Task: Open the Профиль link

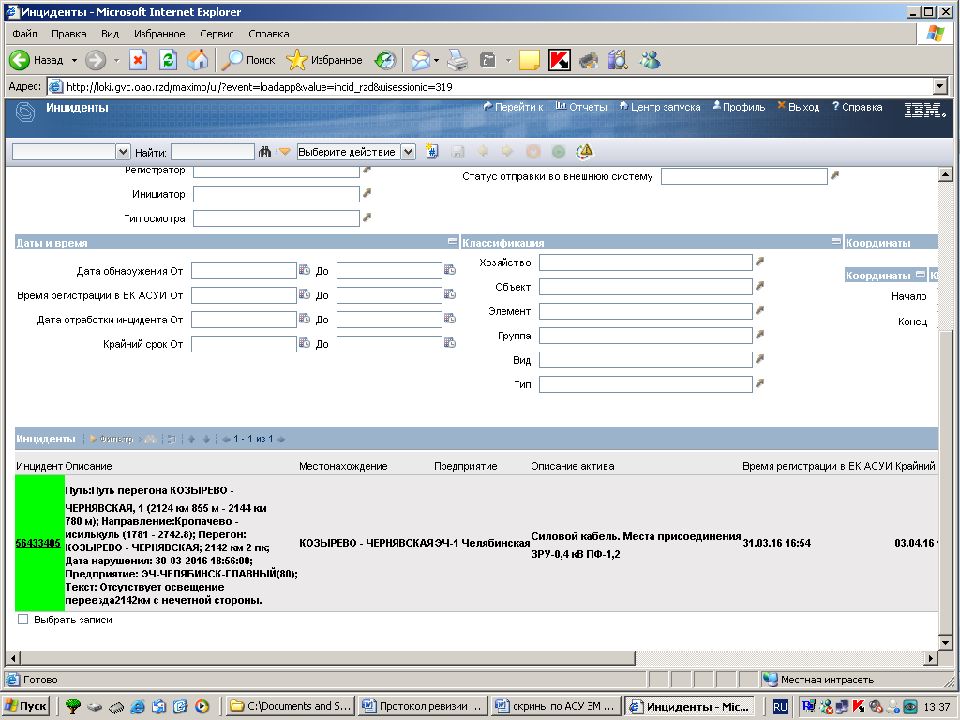Action: click(739, 107)
